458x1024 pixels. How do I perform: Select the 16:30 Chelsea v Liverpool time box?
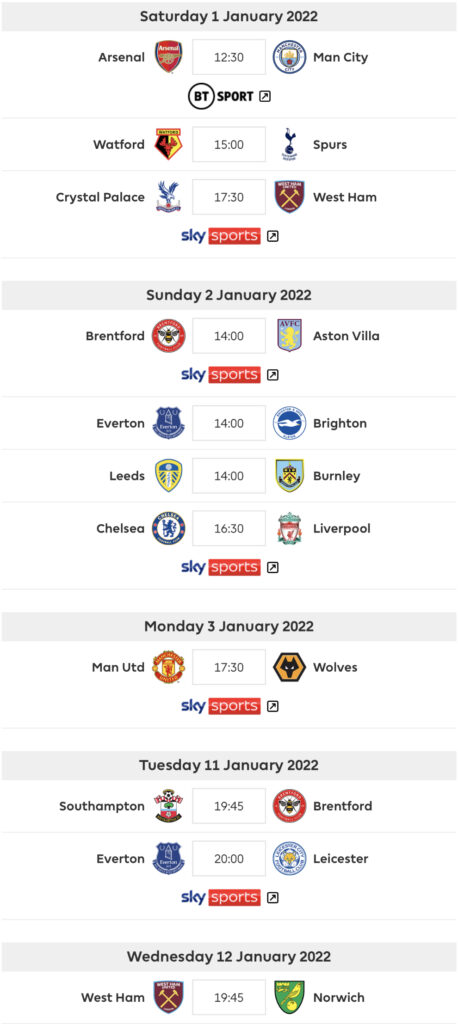pyautogui.click(x=229, y=528)
